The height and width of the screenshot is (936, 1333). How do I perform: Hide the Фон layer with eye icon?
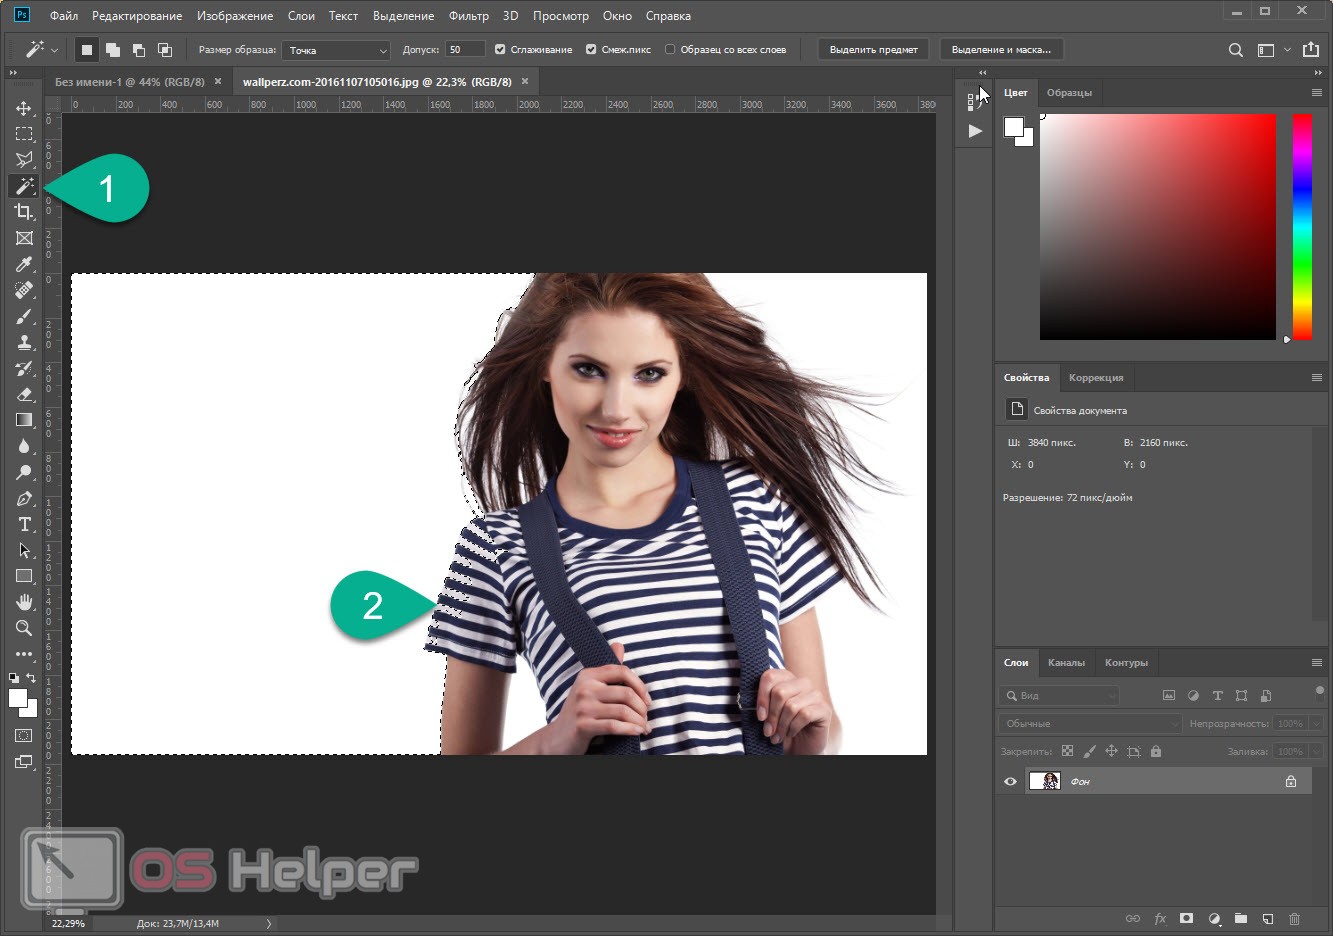point(1010,782)
